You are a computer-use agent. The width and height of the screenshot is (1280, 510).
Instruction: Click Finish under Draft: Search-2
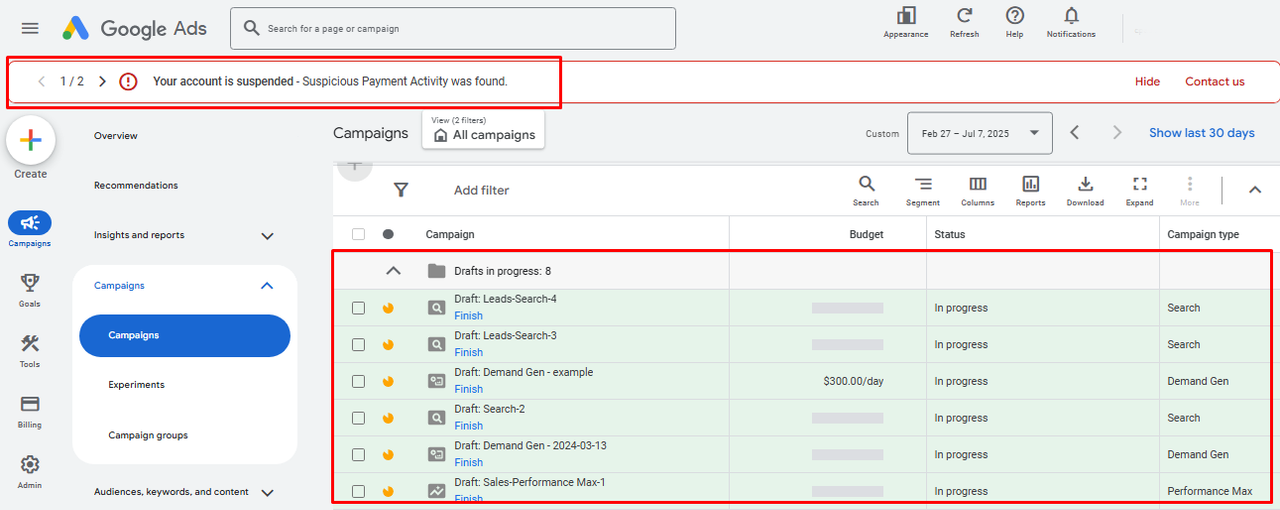tap(468, 426)
